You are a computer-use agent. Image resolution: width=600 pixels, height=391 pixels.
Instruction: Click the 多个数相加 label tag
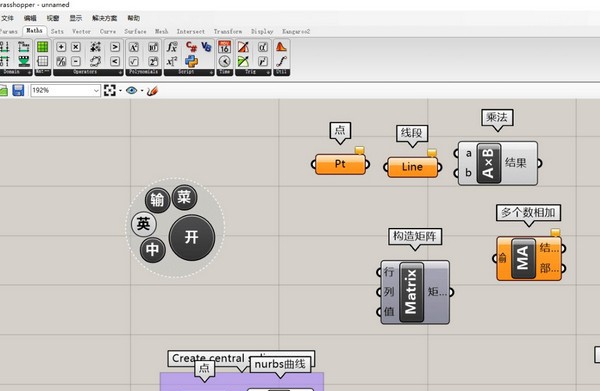tap(528, 213)
